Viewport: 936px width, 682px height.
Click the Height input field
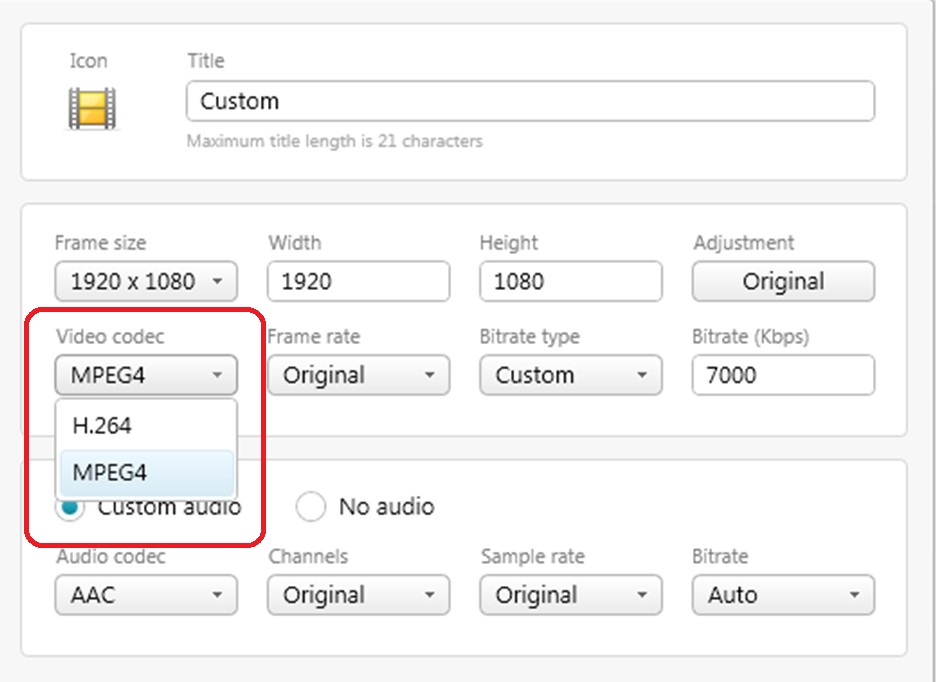(x=570, y=282)
